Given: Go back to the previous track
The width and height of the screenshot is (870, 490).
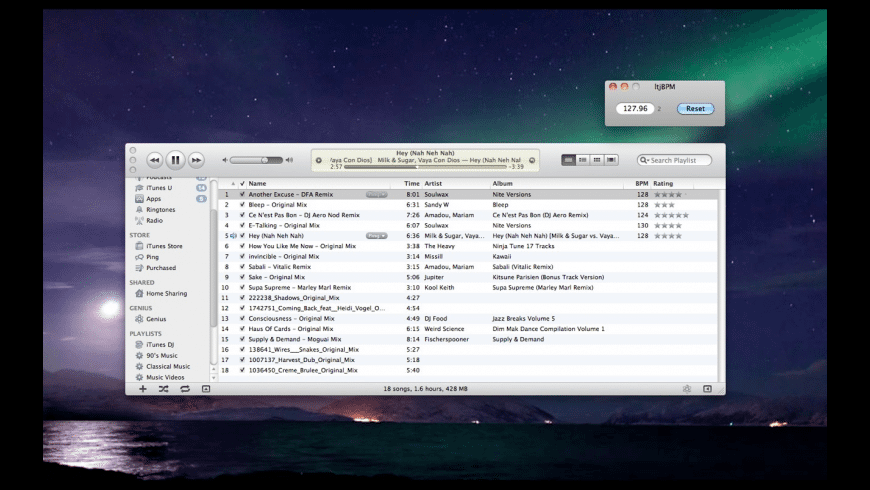Looking at the screenshot, I should coord(154,159).
